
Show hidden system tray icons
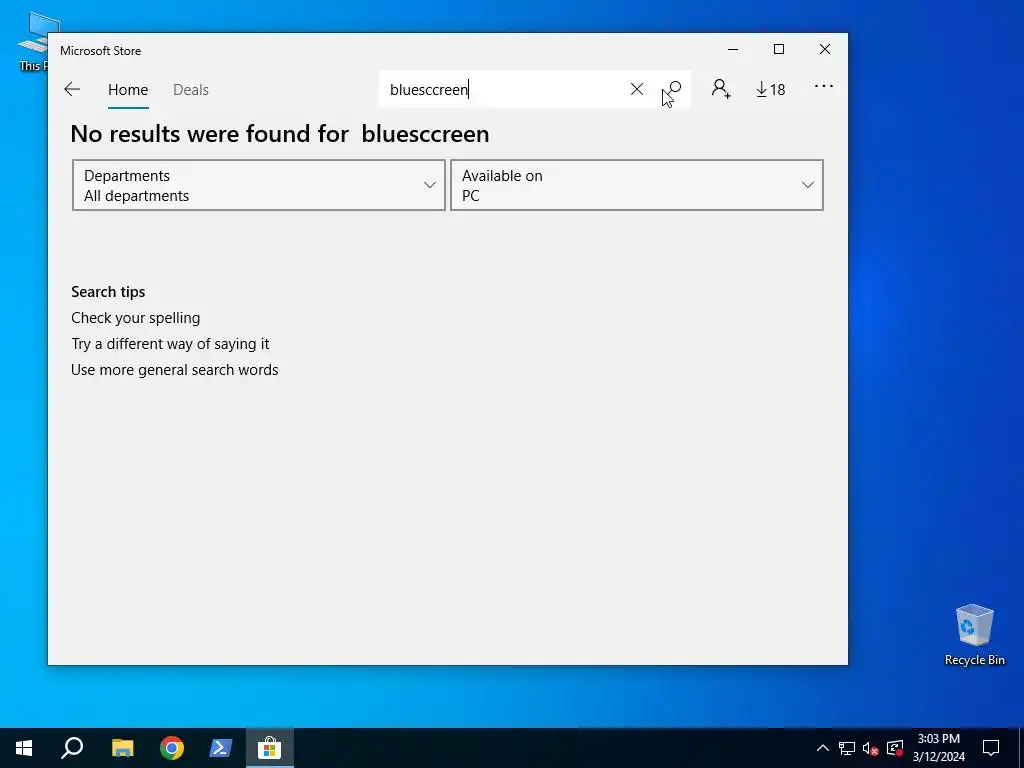pyautogui.click(x=823, y=748)
